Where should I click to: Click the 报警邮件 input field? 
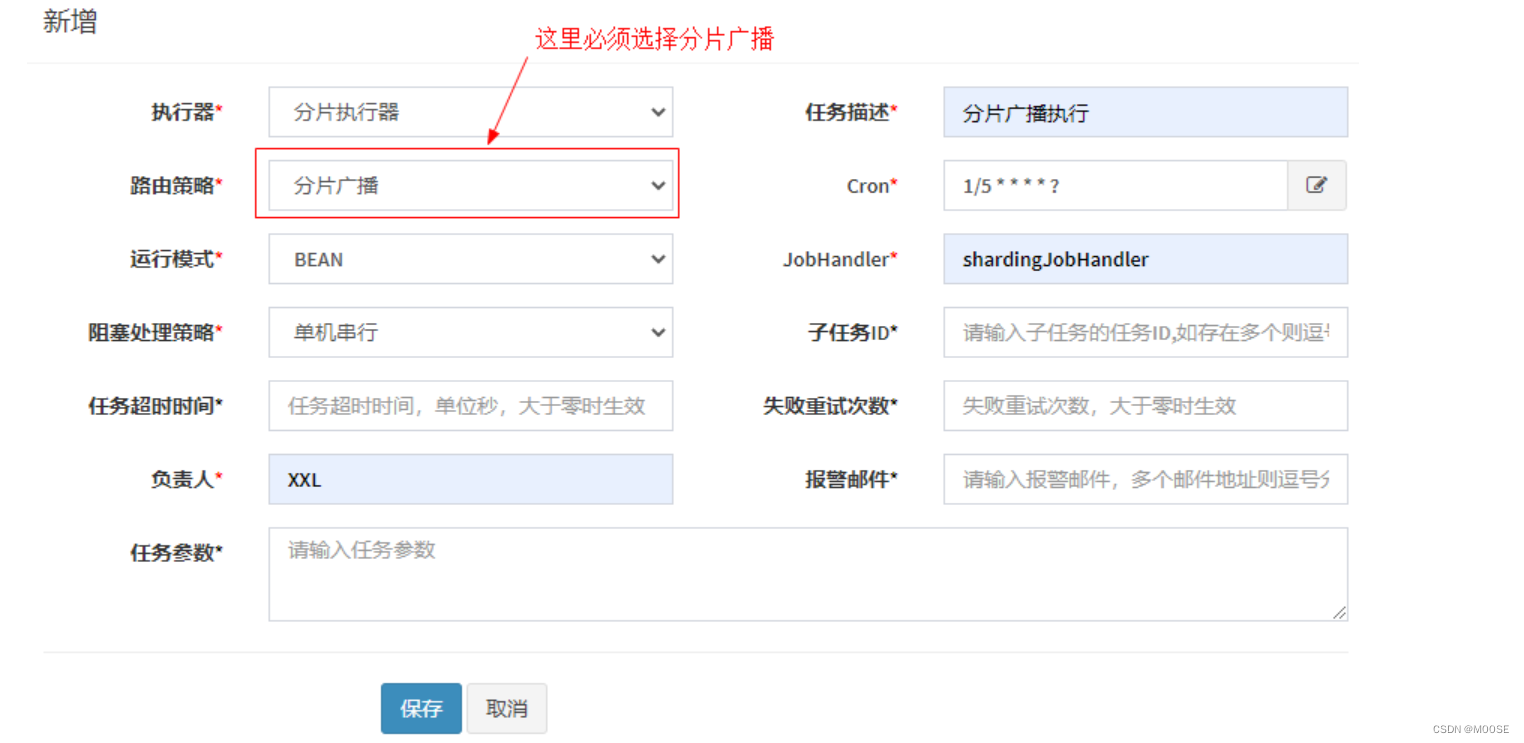[1145, 479]
